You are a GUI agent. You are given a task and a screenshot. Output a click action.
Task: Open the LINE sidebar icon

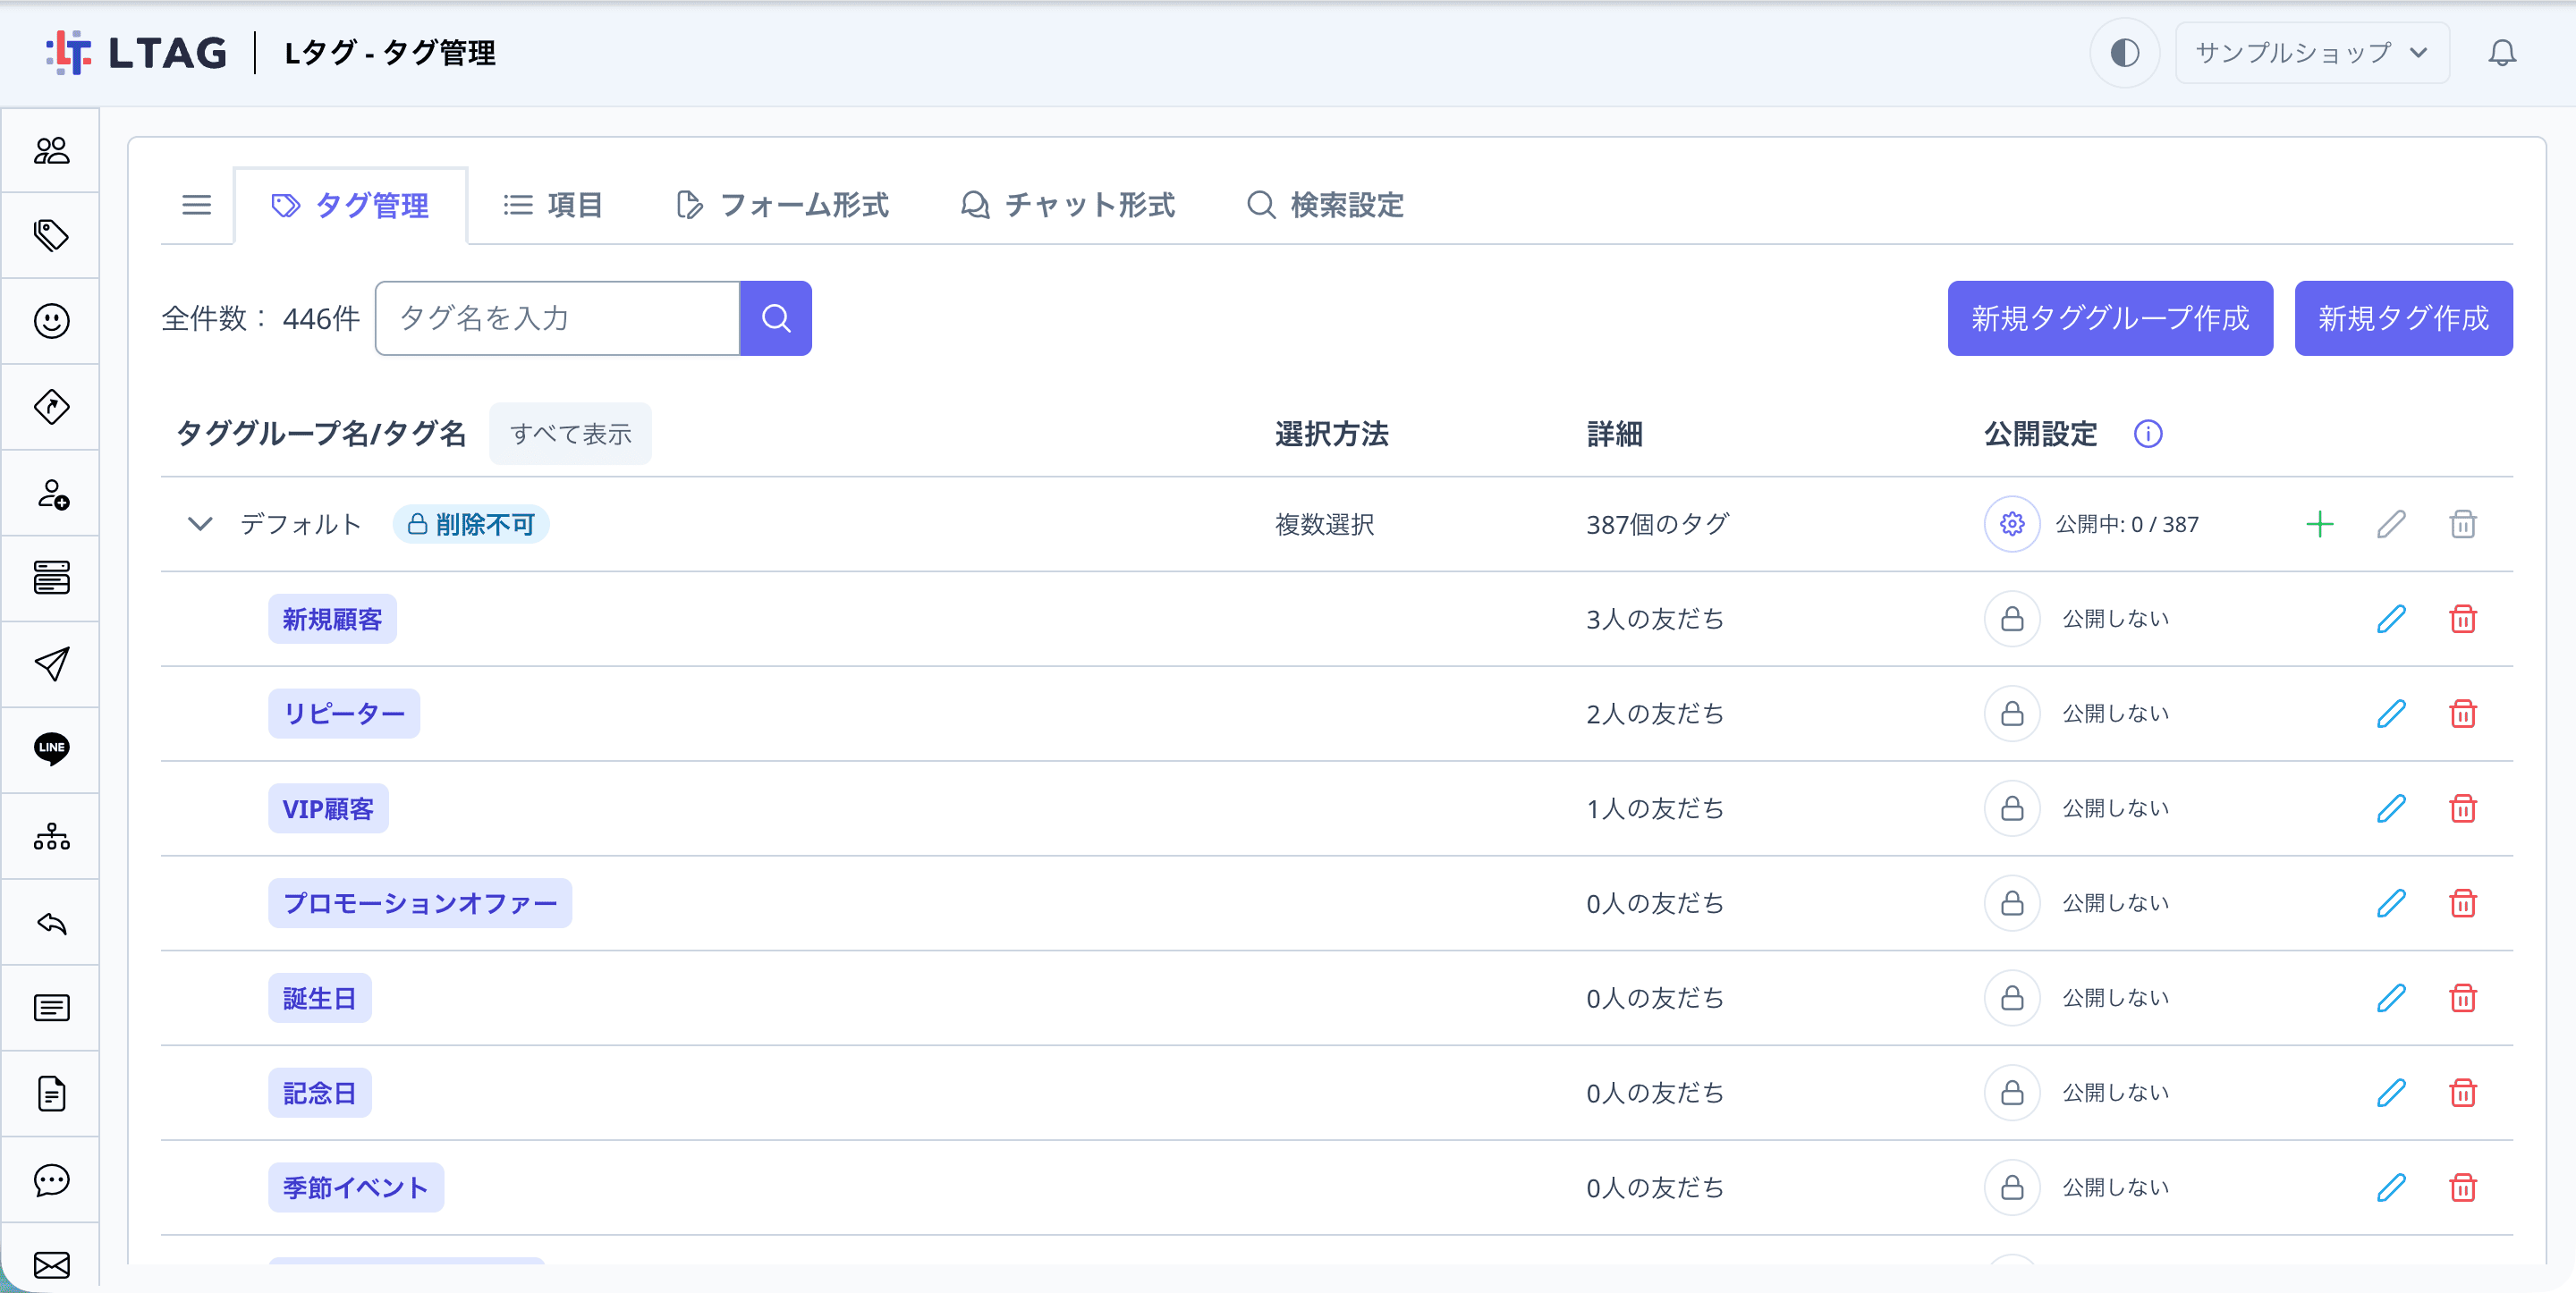pyautogui.click(x=51, y=749)
